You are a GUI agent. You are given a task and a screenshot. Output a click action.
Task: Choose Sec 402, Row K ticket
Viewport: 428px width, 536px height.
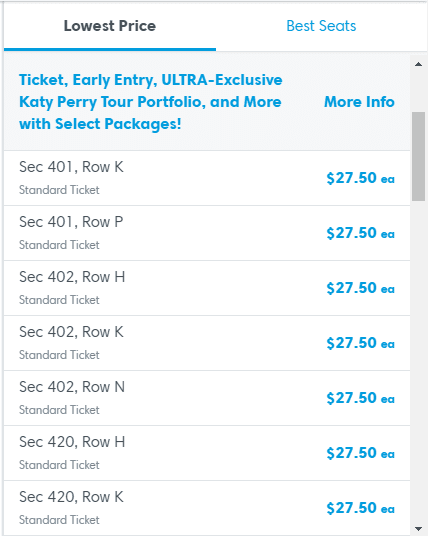point(207,343)
